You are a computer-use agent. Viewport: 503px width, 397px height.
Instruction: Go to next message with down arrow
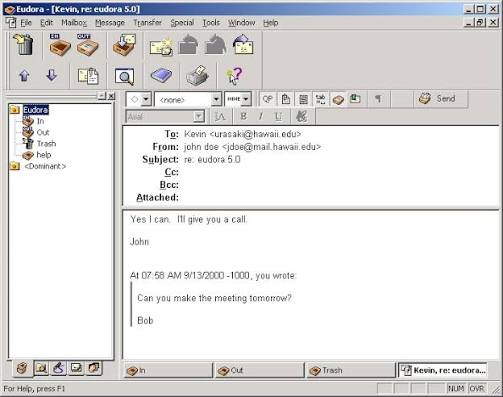[51, 75]
